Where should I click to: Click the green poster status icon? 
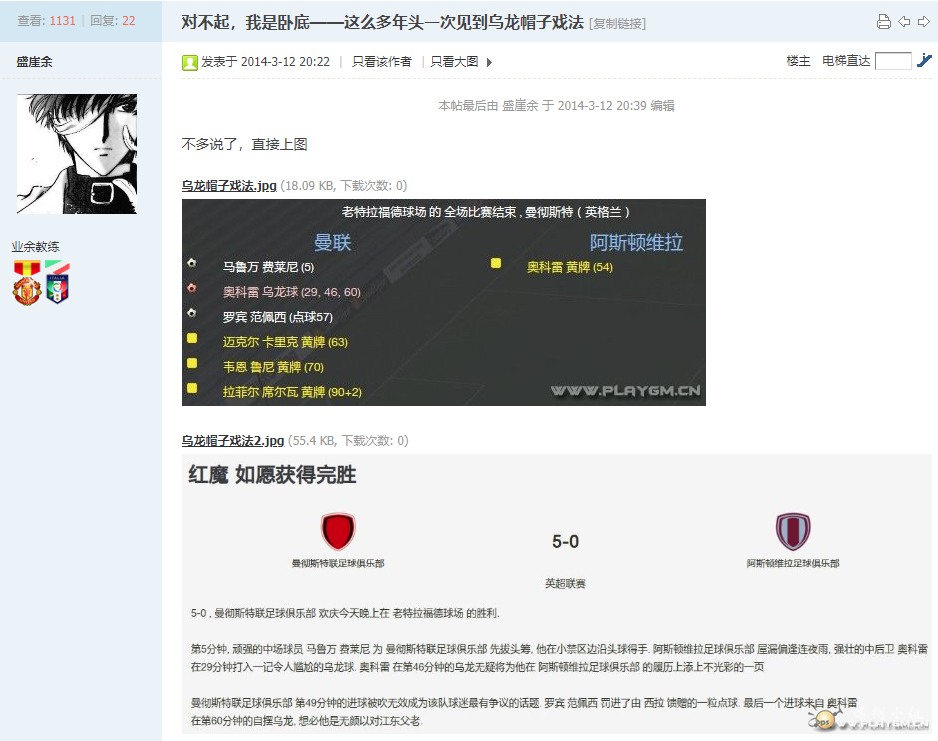tap(190, 62)
